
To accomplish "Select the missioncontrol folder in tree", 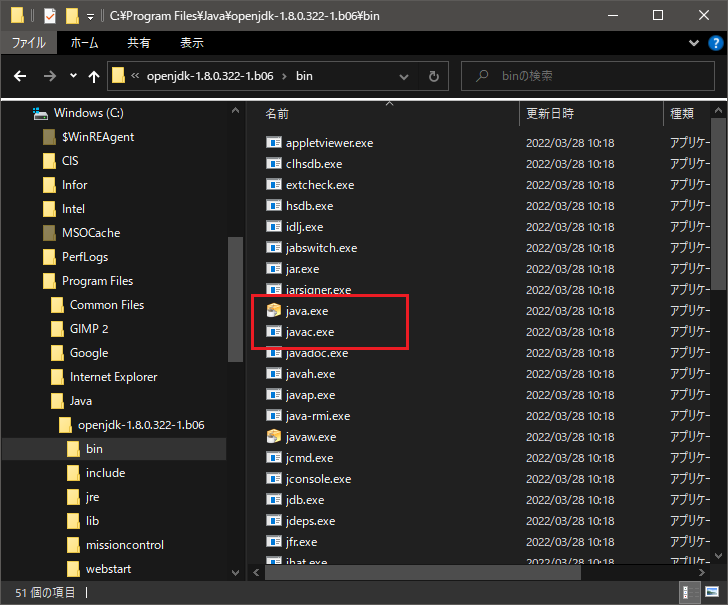I will point(124,545).
